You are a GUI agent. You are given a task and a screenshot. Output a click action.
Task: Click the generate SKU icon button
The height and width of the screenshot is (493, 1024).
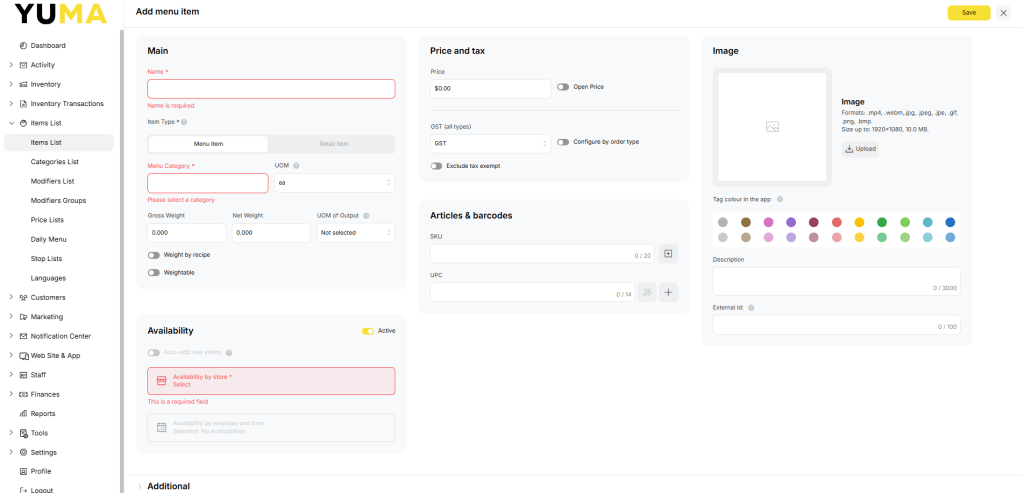[668, 253]
